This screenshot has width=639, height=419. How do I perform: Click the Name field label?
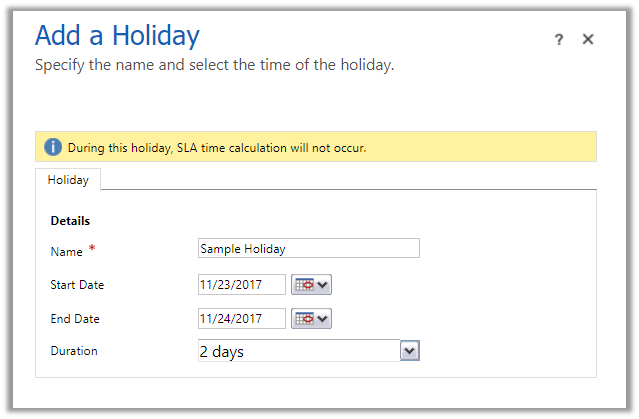[x=66, y=251]
